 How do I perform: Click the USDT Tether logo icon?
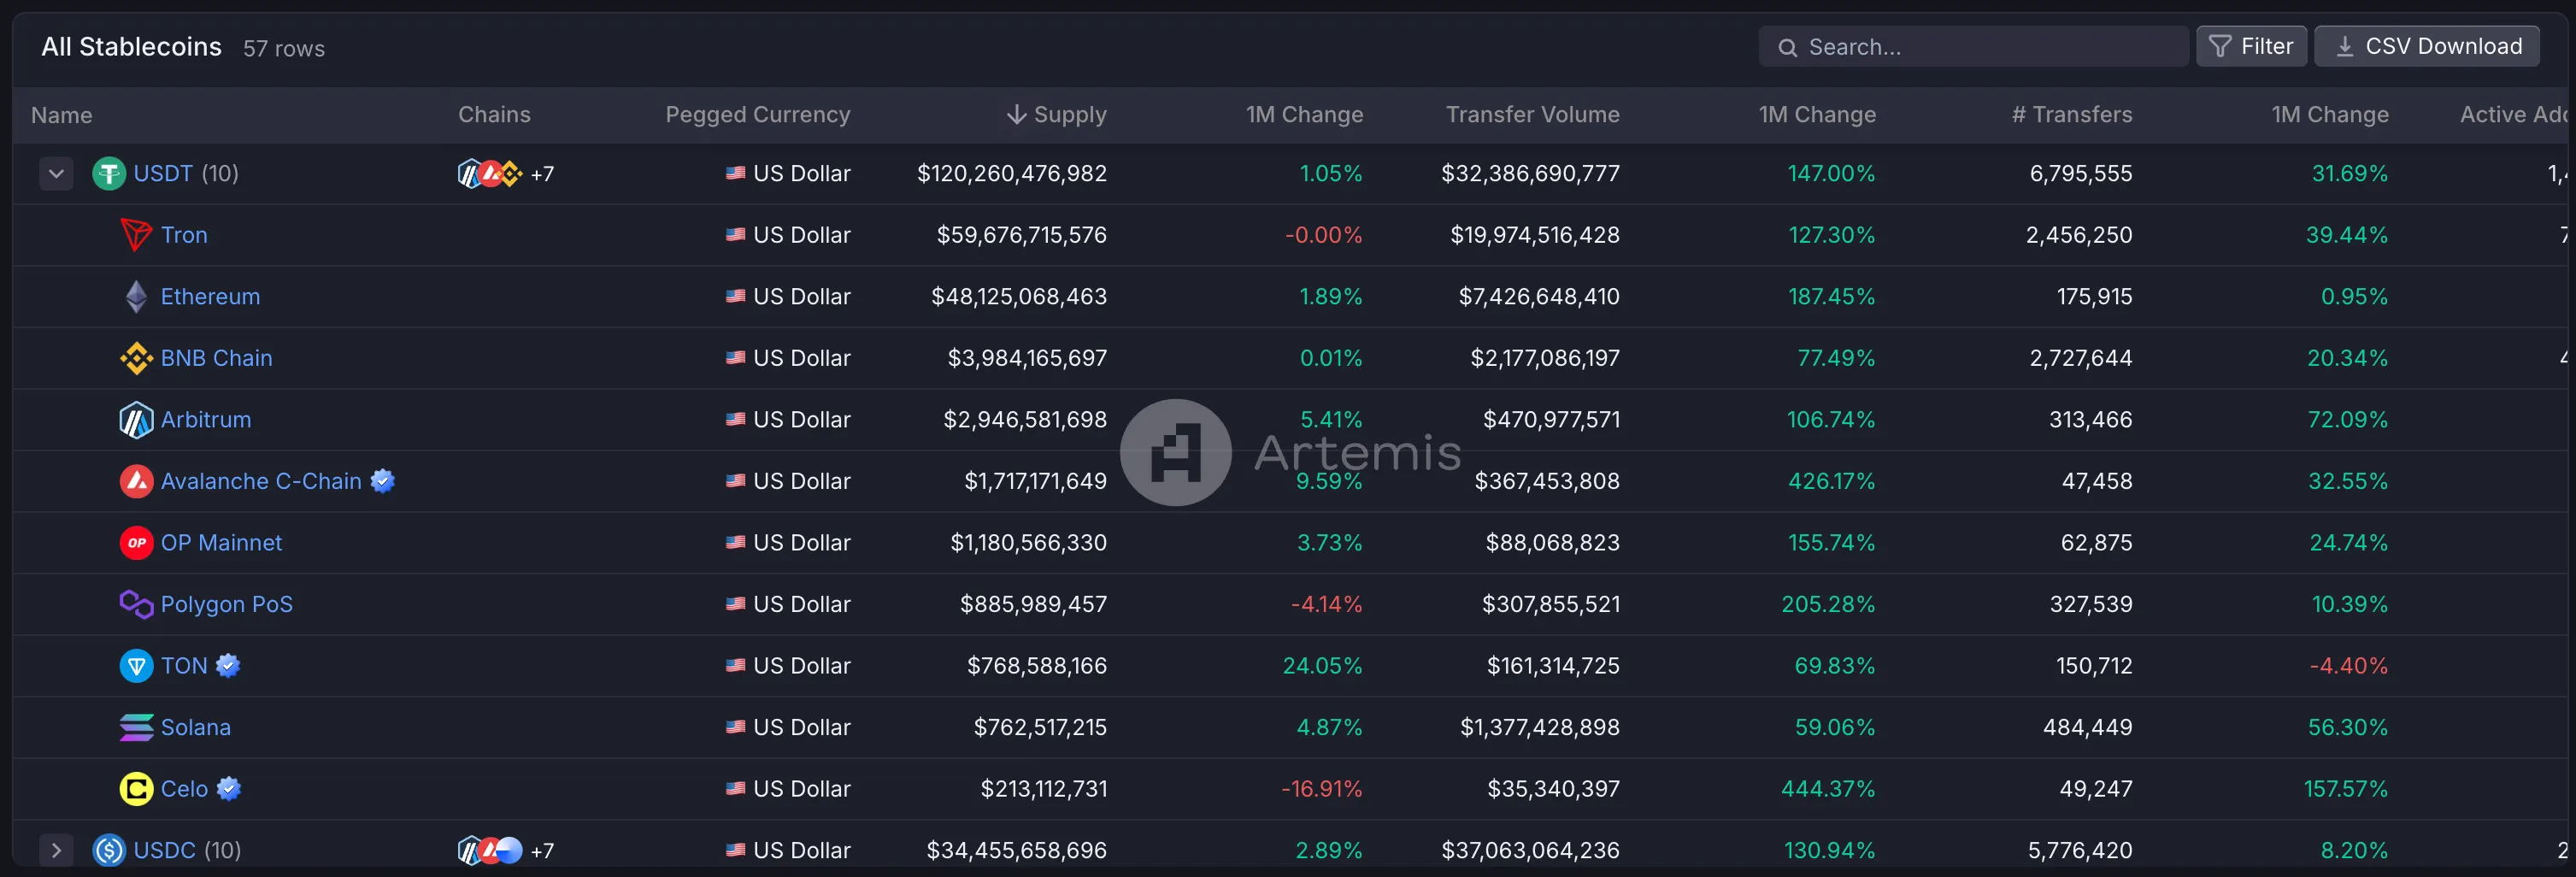(109, 174)
